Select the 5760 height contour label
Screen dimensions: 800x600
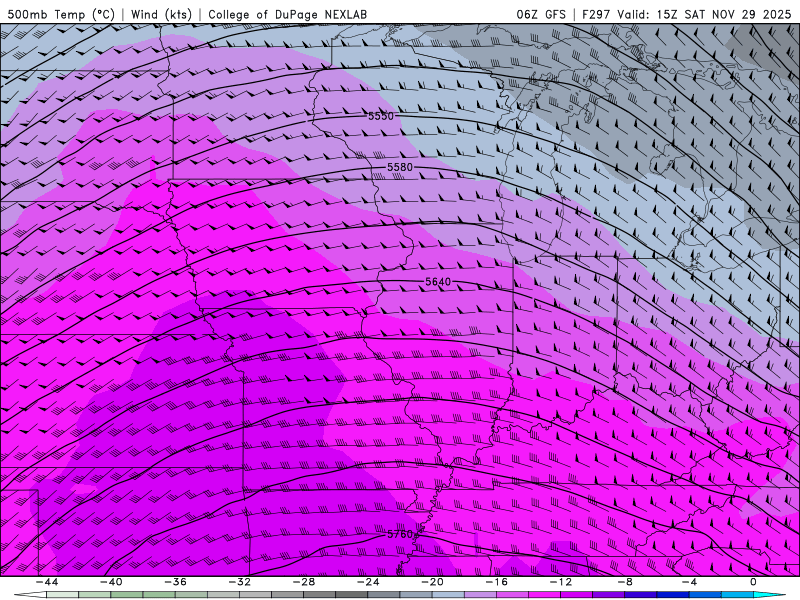[x=399, y=534]
